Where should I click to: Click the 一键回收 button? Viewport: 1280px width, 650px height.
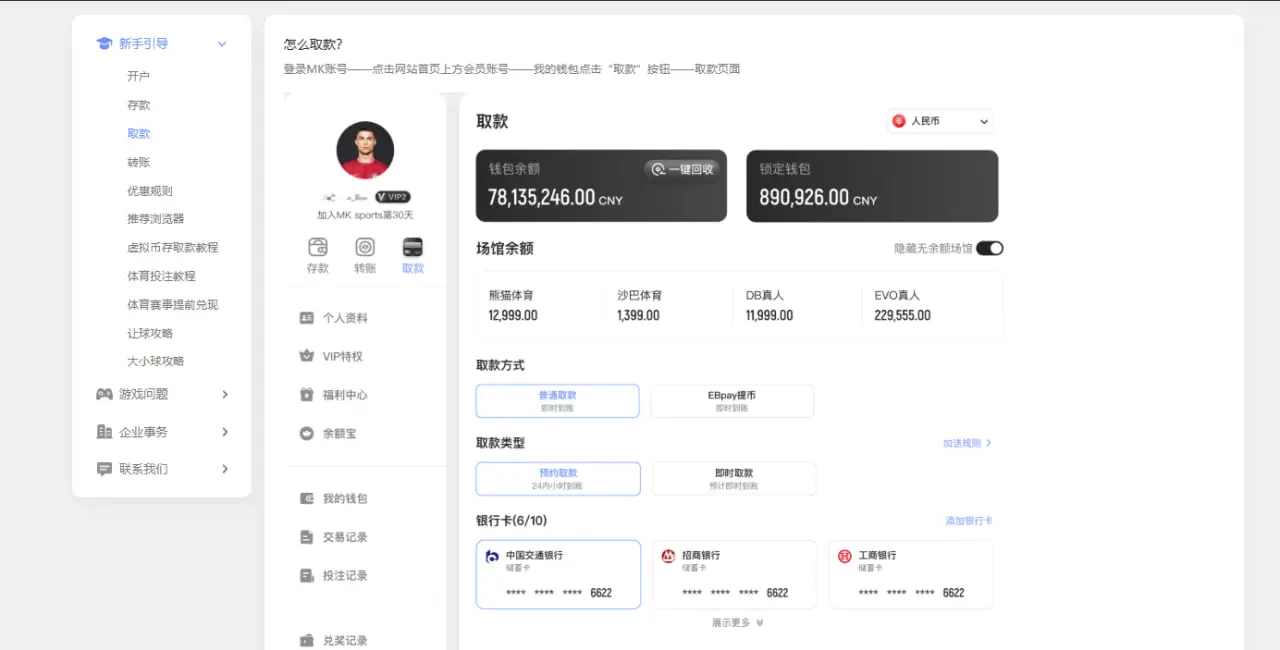coord(682,169)
